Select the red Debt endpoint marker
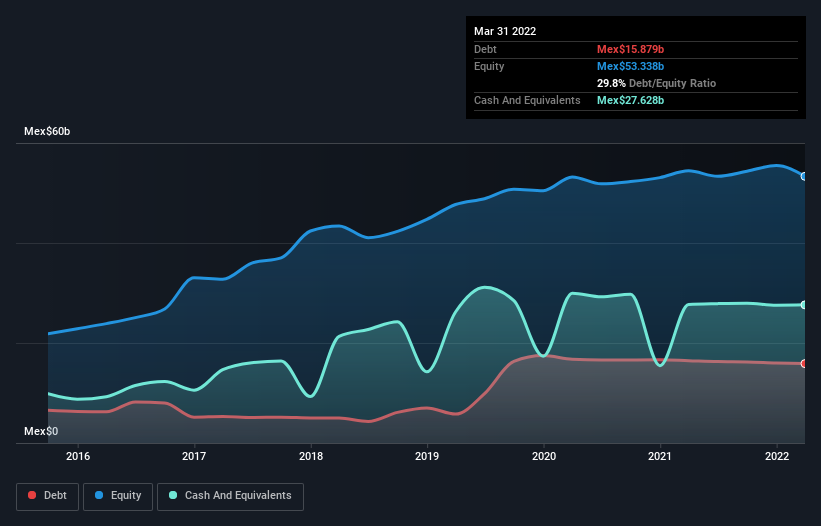The height and width of the screenshot is (526, 821). coord(804,363)
